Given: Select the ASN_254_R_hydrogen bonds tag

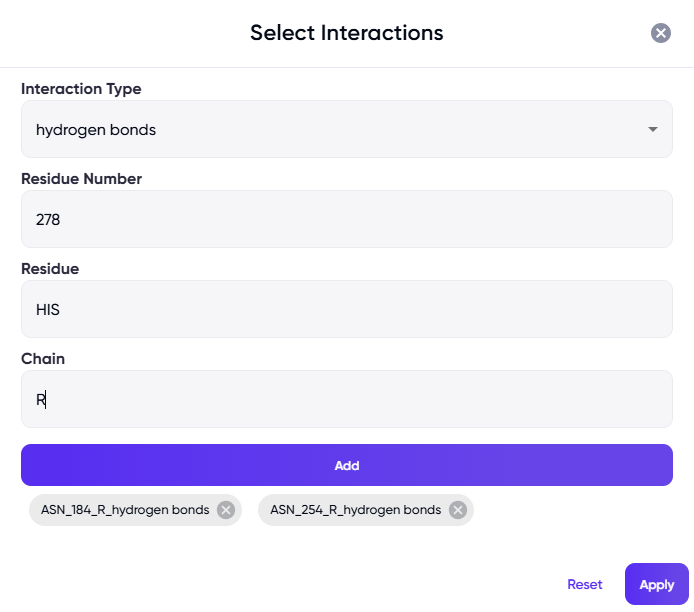Looking at the screenshot, I should [x=355, y=510].
